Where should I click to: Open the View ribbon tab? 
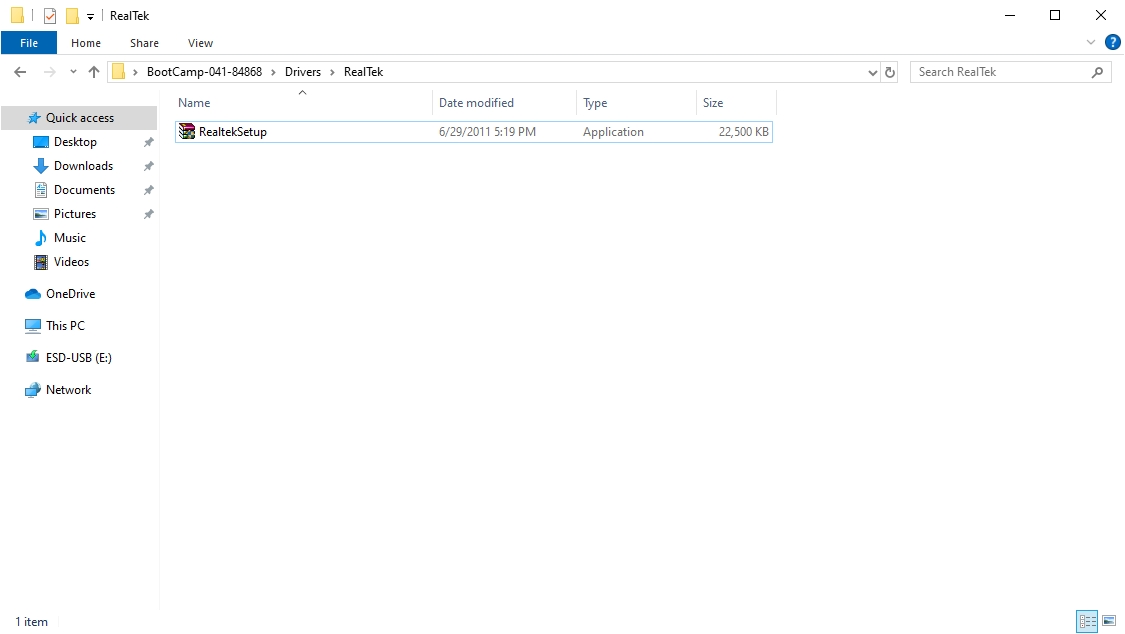point(200,43)
